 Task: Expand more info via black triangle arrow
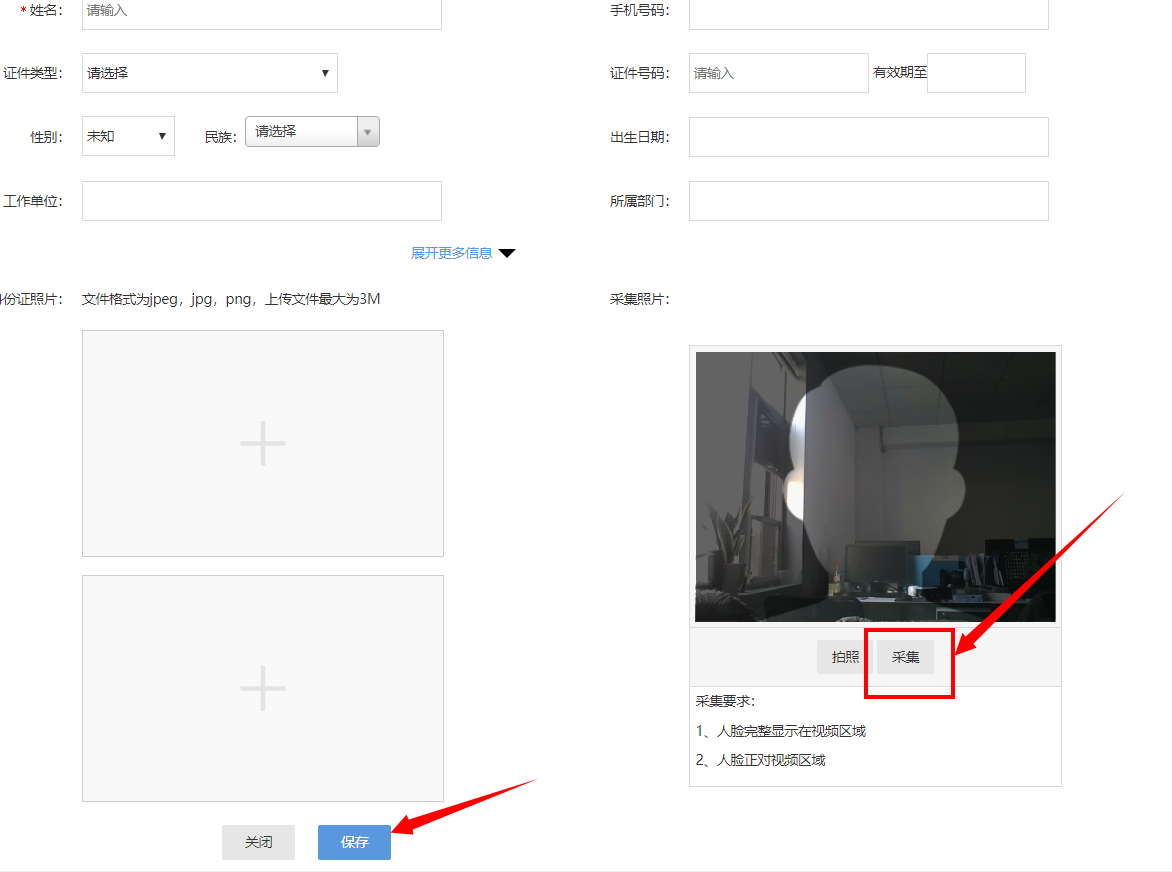(507, 253)
